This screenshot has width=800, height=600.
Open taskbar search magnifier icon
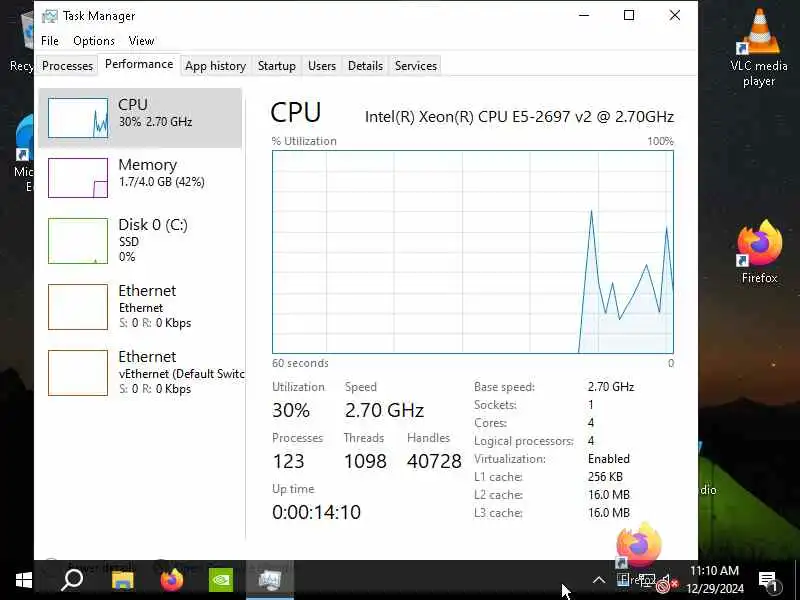(72, 580)
